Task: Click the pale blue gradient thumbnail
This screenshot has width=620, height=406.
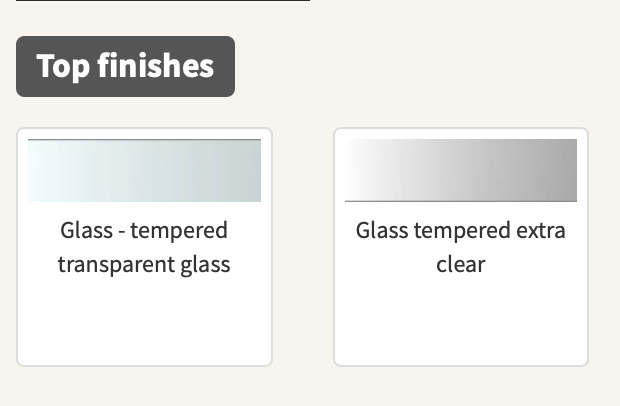Action: 144,171
